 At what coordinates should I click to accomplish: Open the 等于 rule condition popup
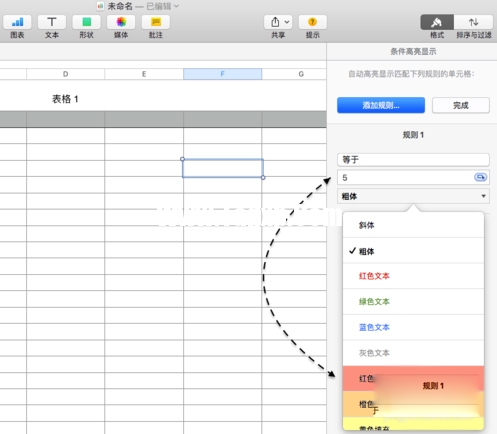pyautogui.click(x=413, y=160)
